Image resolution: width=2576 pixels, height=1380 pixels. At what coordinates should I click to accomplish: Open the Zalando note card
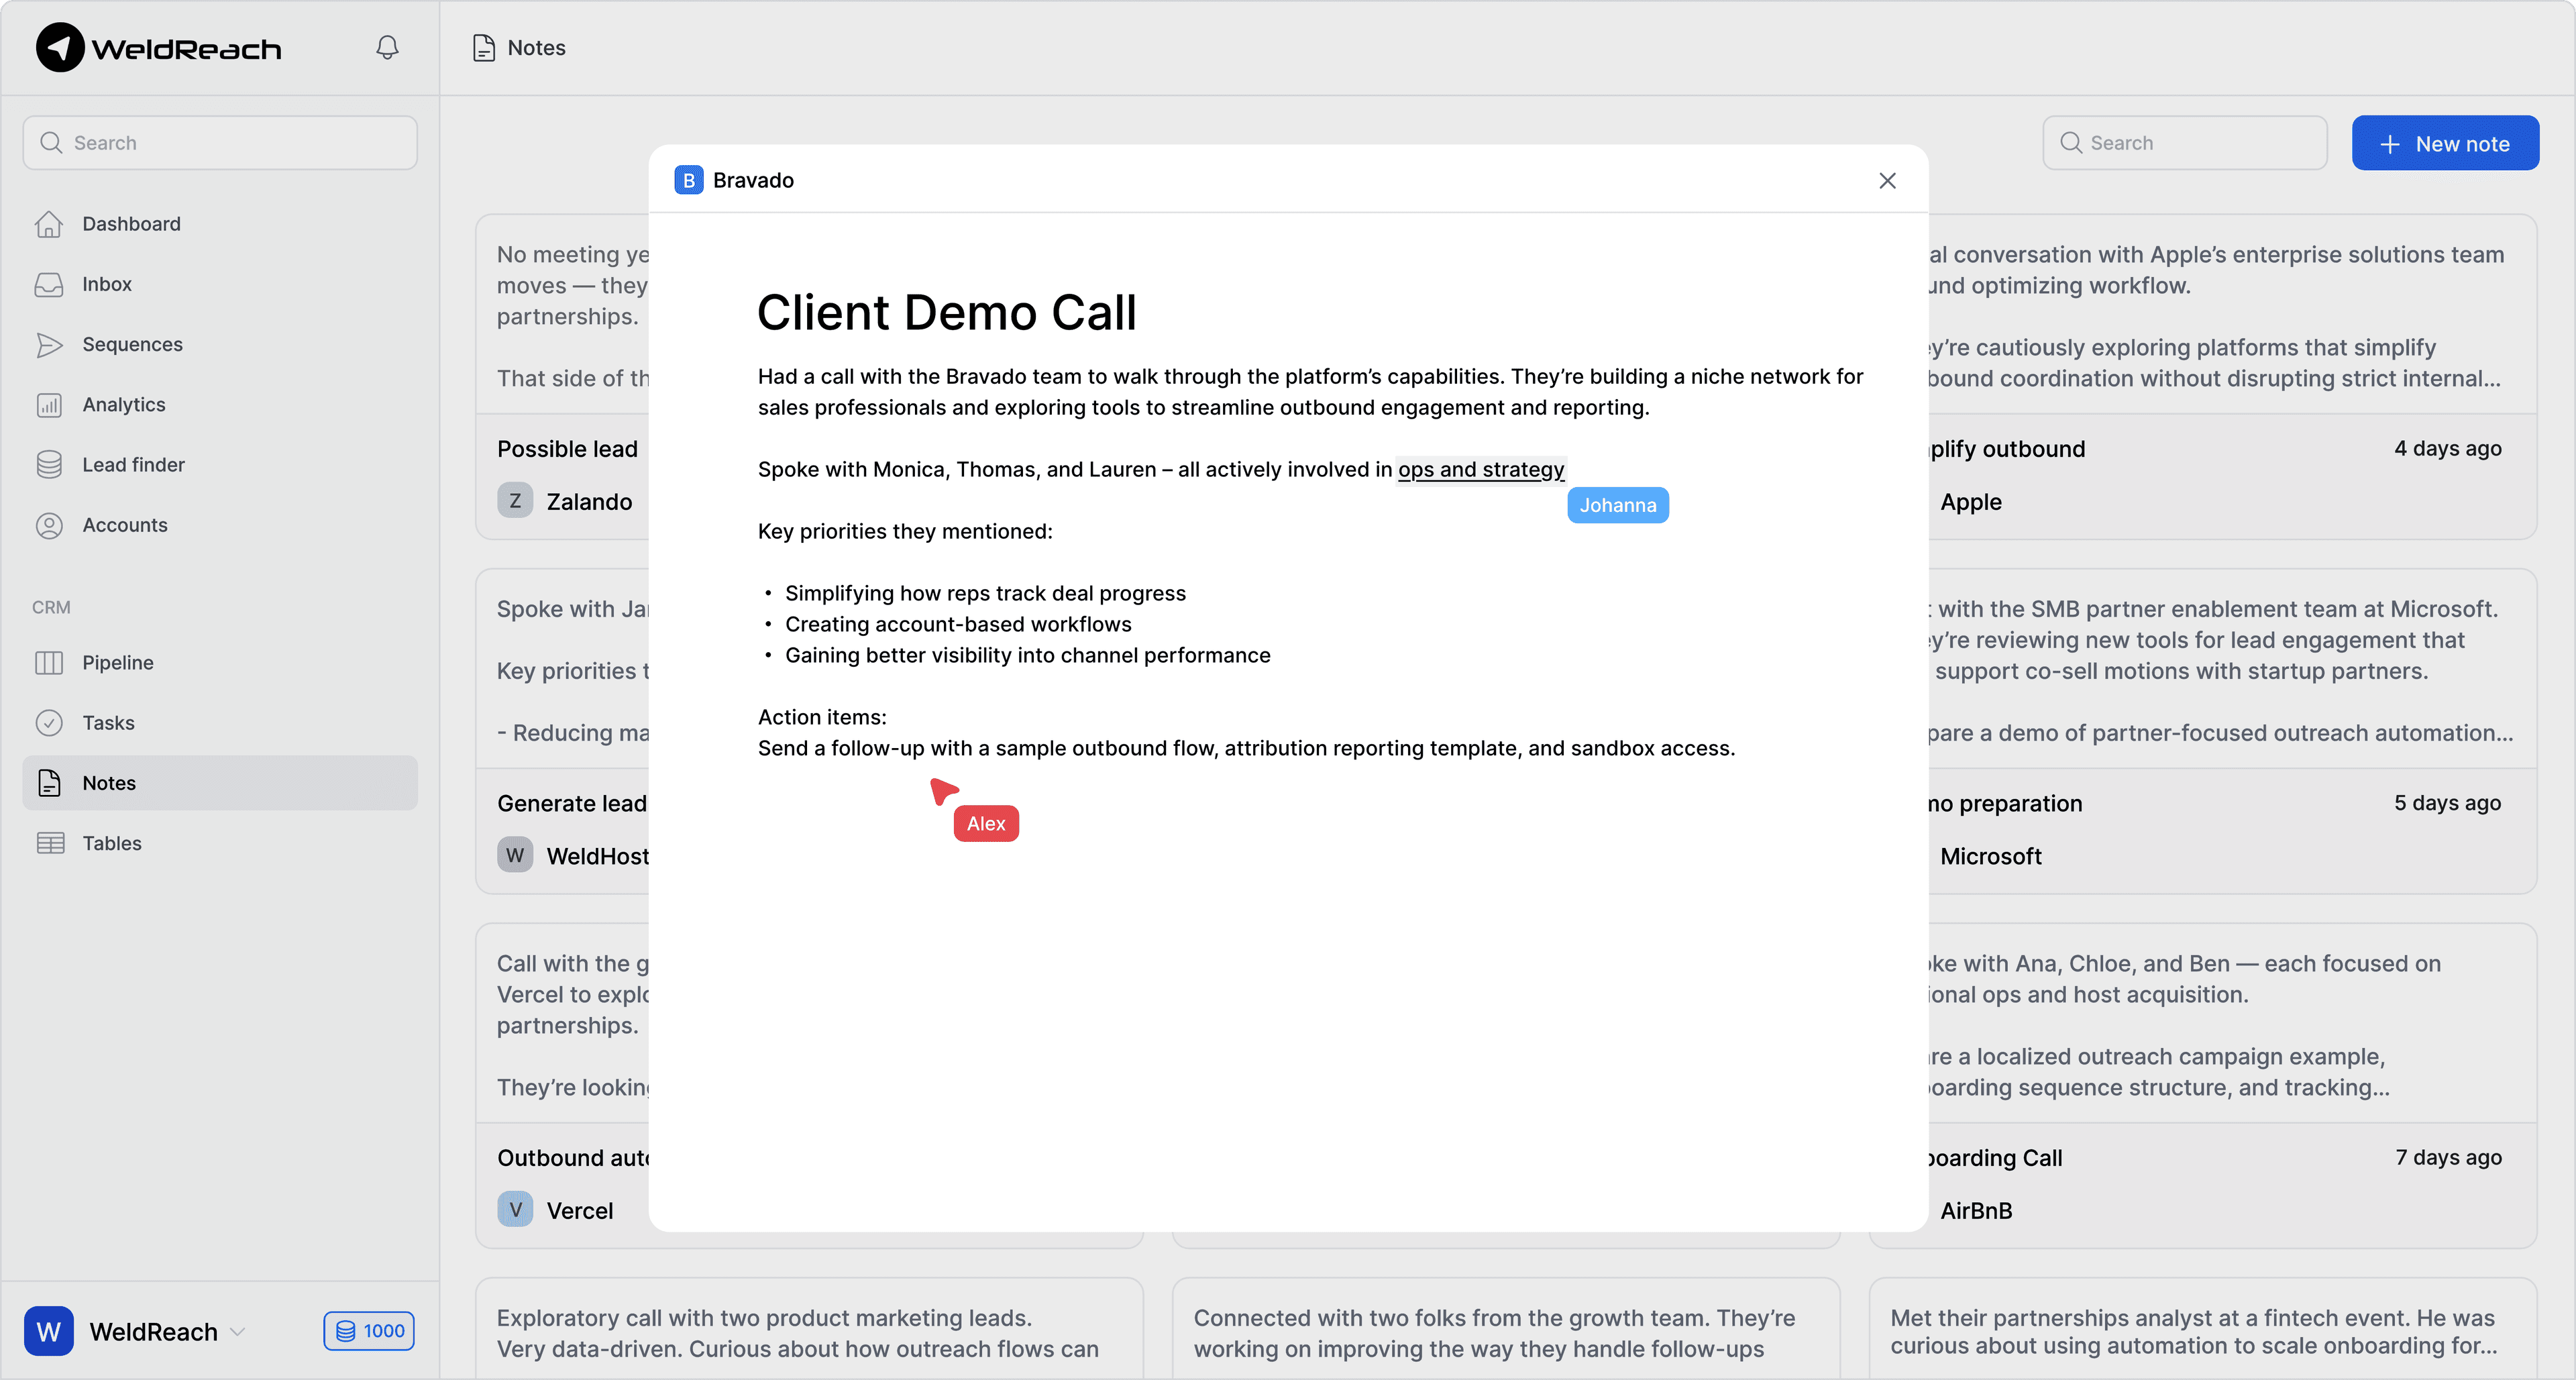[x=563, y=377]
